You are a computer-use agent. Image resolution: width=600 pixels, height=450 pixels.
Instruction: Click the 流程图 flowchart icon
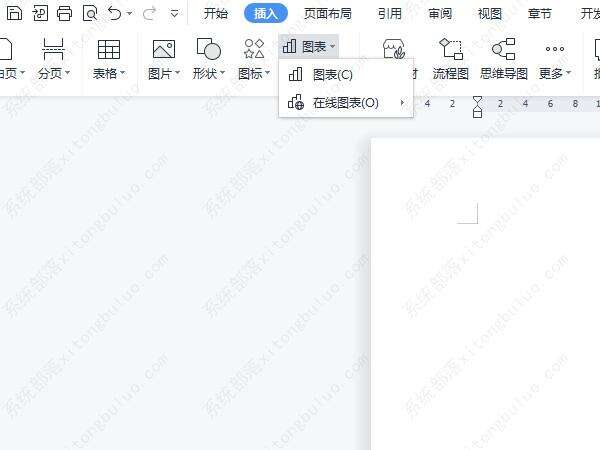tap(451, 49)
